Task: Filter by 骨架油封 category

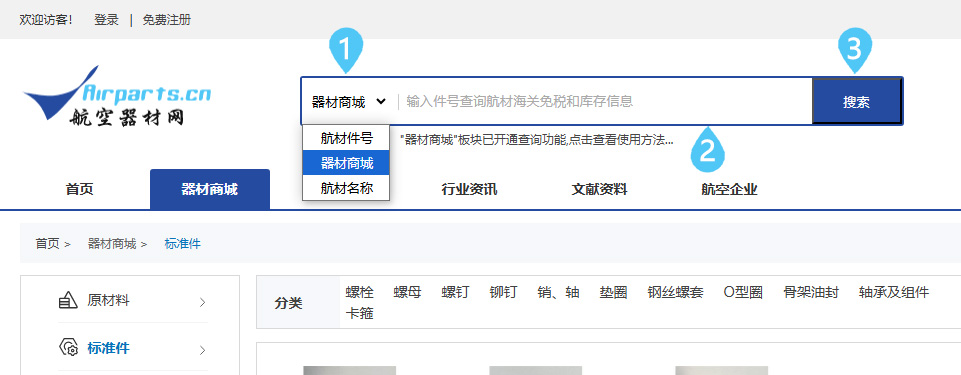Action: click(811, 292)
